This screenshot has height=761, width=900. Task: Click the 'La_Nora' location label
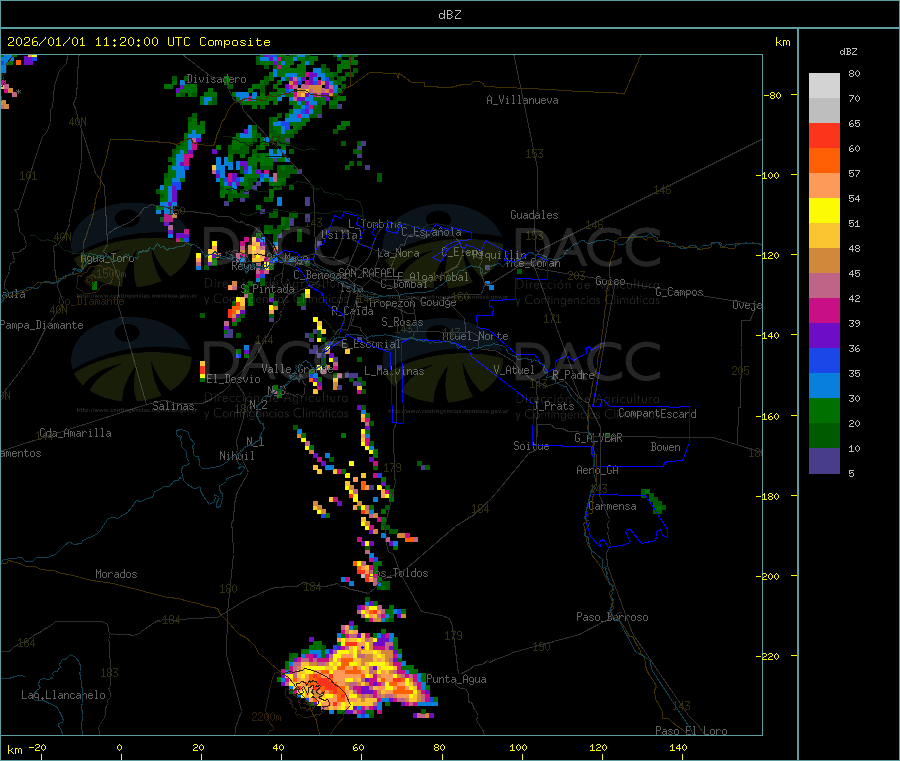tap(398, 253)
